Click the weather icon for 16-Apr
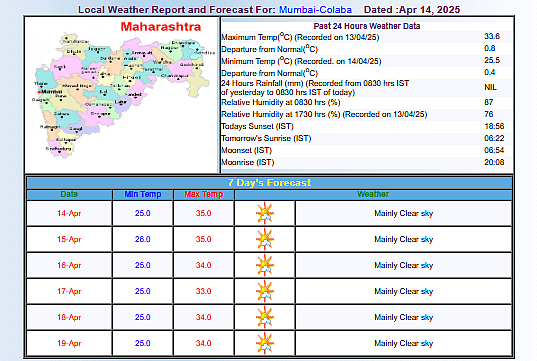This screenshot has height=361, width=537. click(x=265, y=265)
